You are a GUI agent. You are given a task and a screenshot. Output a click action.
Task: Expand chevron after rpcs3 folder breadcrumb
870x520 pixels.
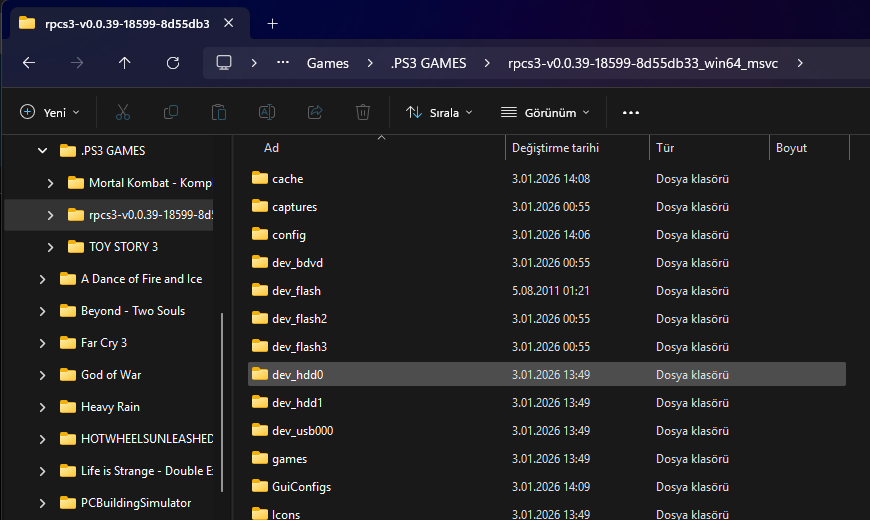(x=800, y=63)
